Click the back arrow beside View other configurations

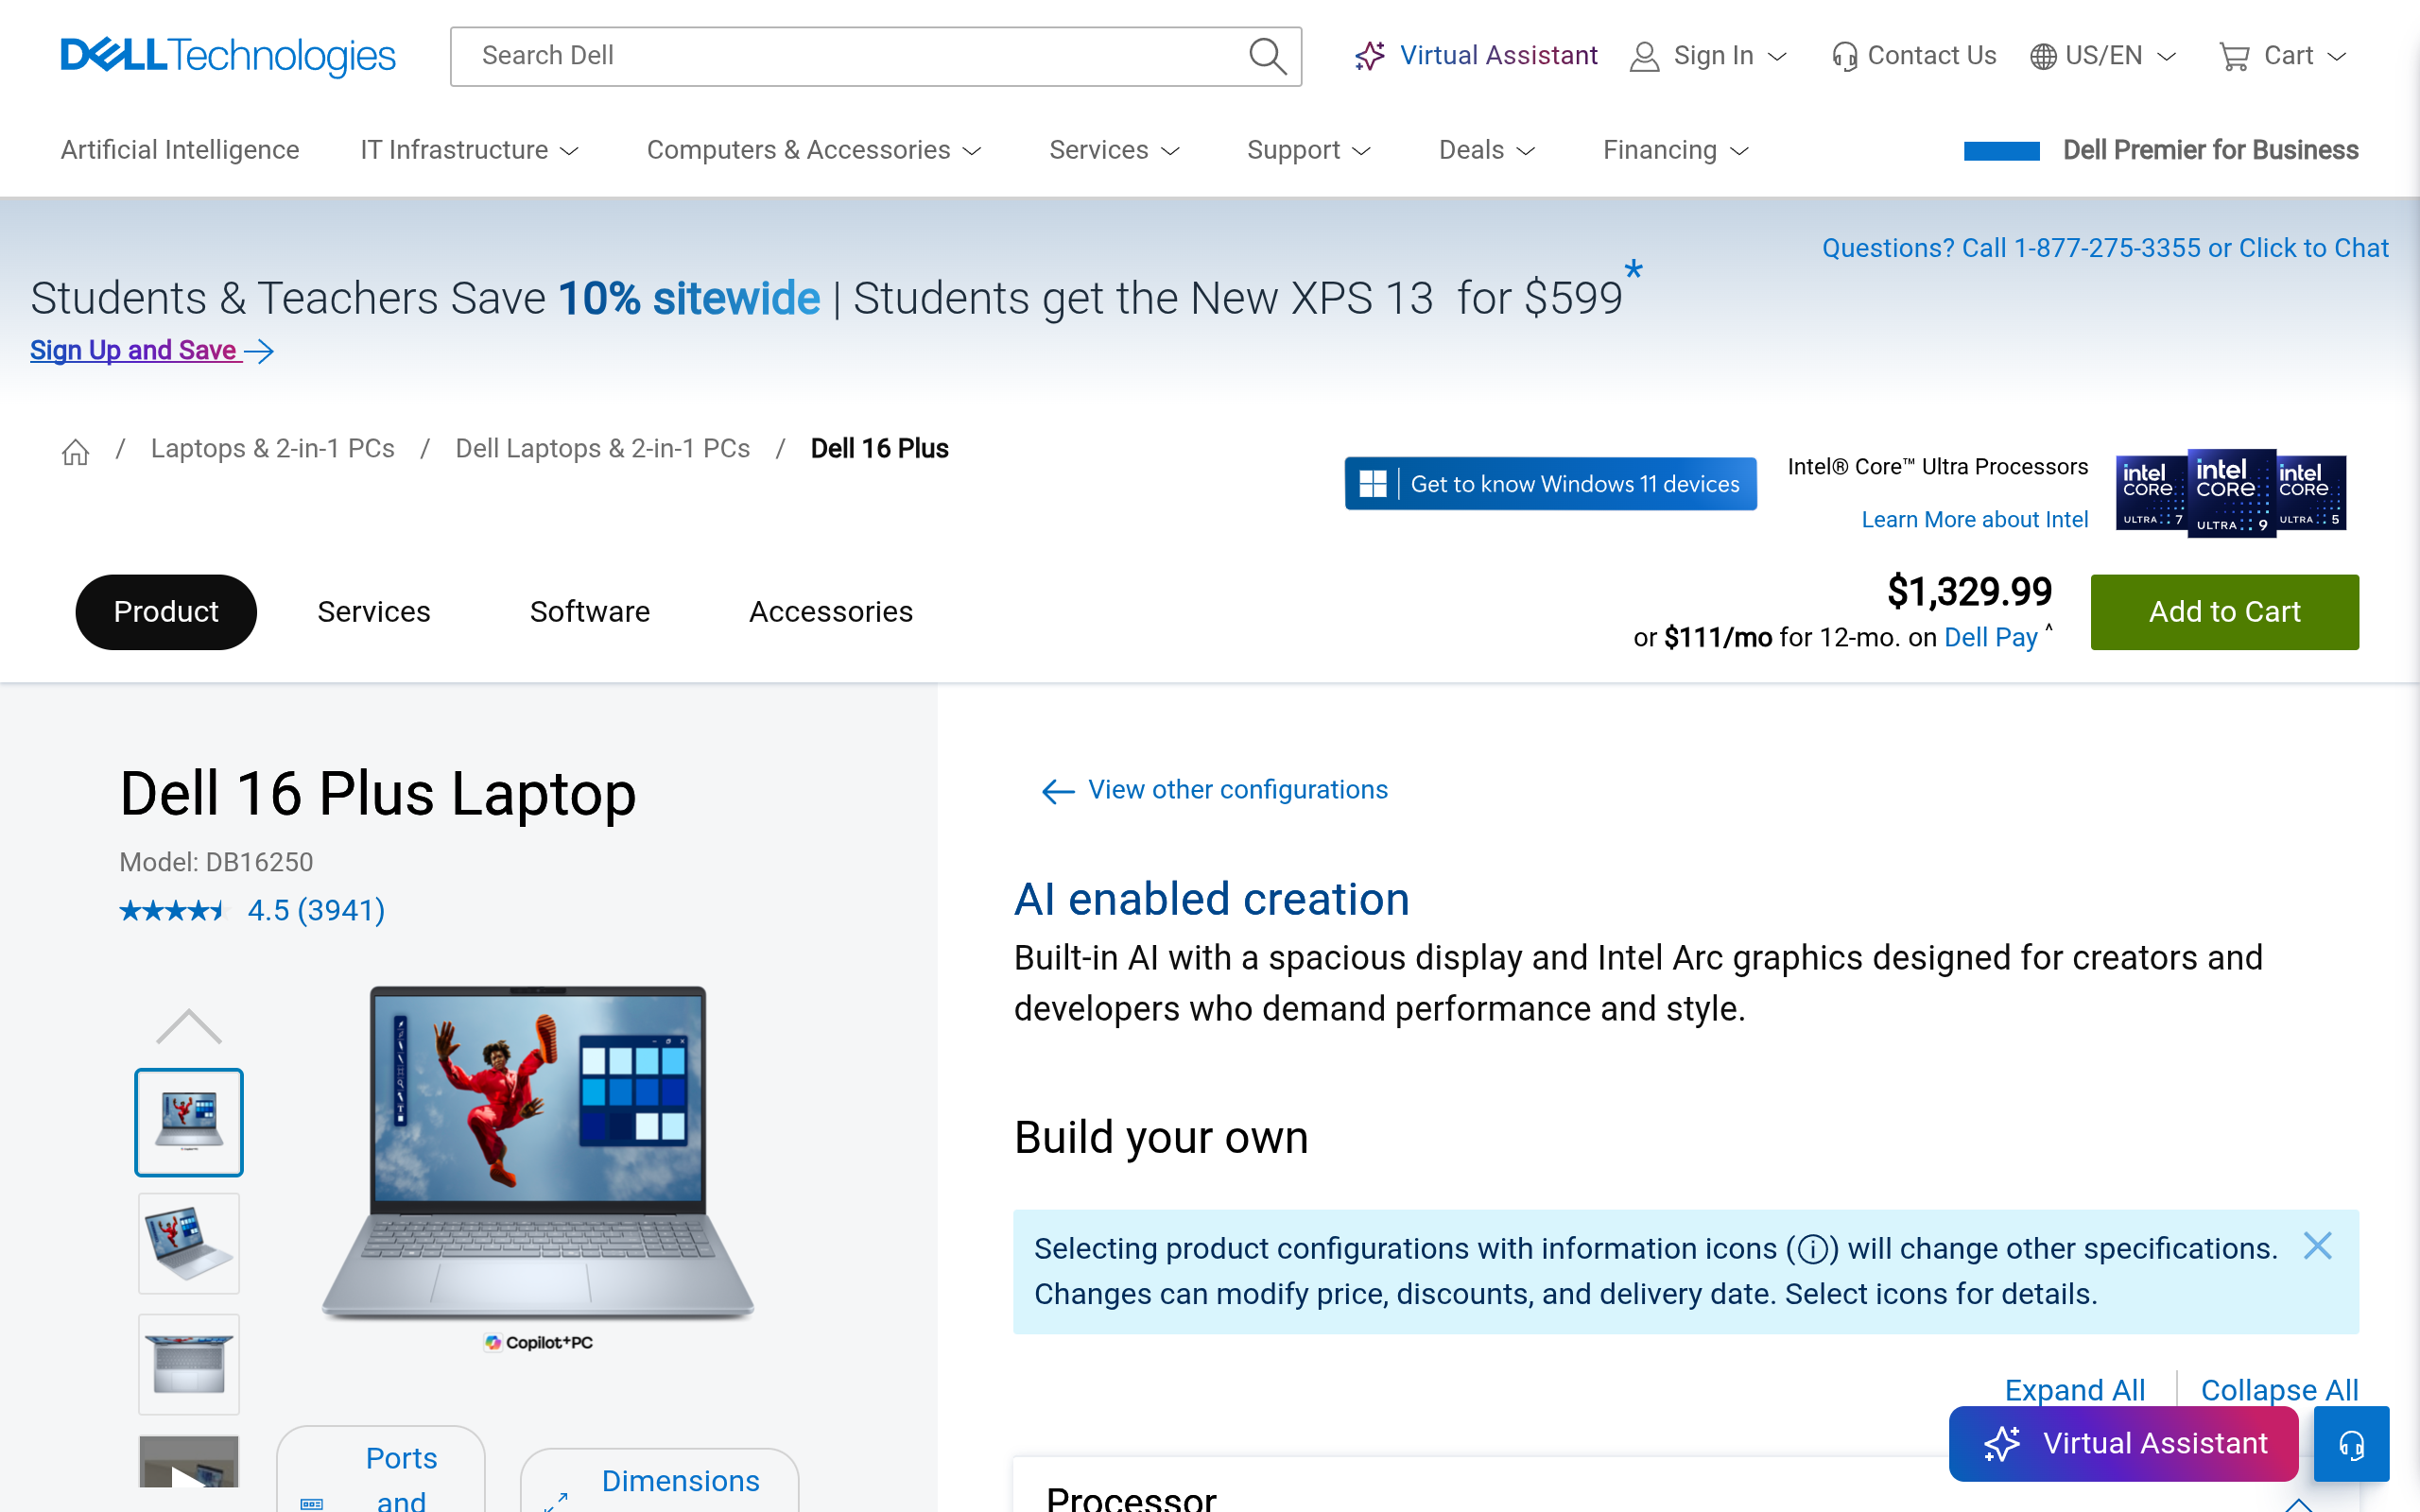click(1058, 791)
